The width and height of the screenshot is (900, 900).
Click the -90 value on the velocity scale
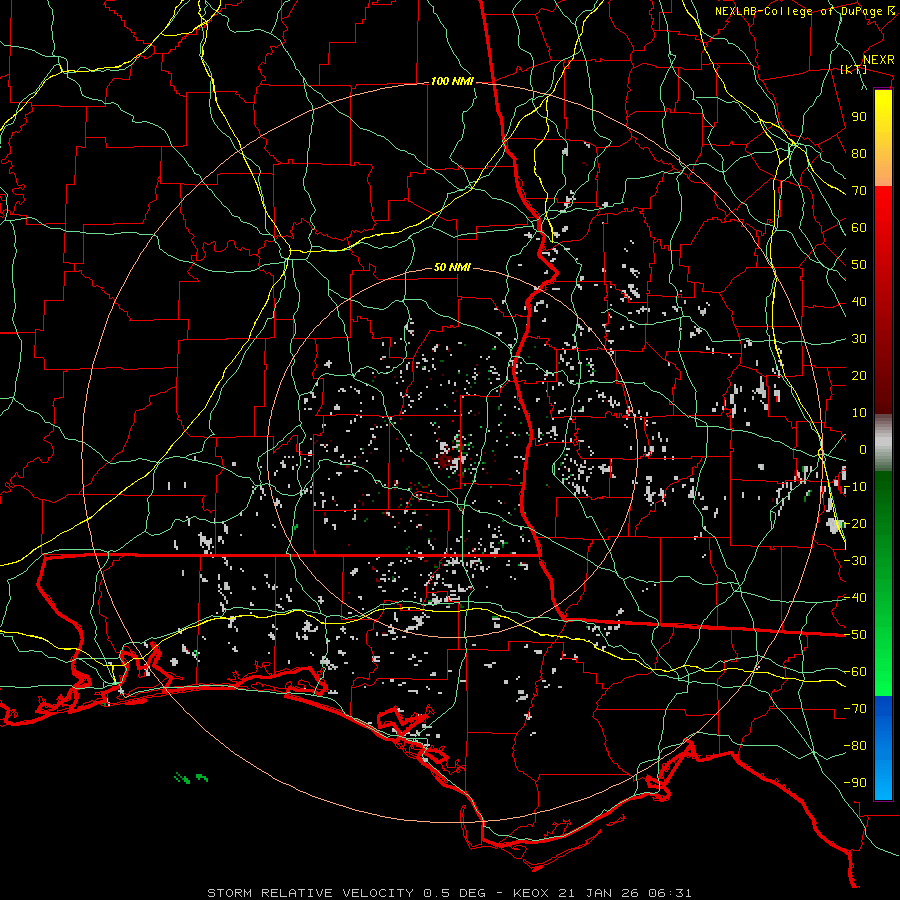click(855, 783)
